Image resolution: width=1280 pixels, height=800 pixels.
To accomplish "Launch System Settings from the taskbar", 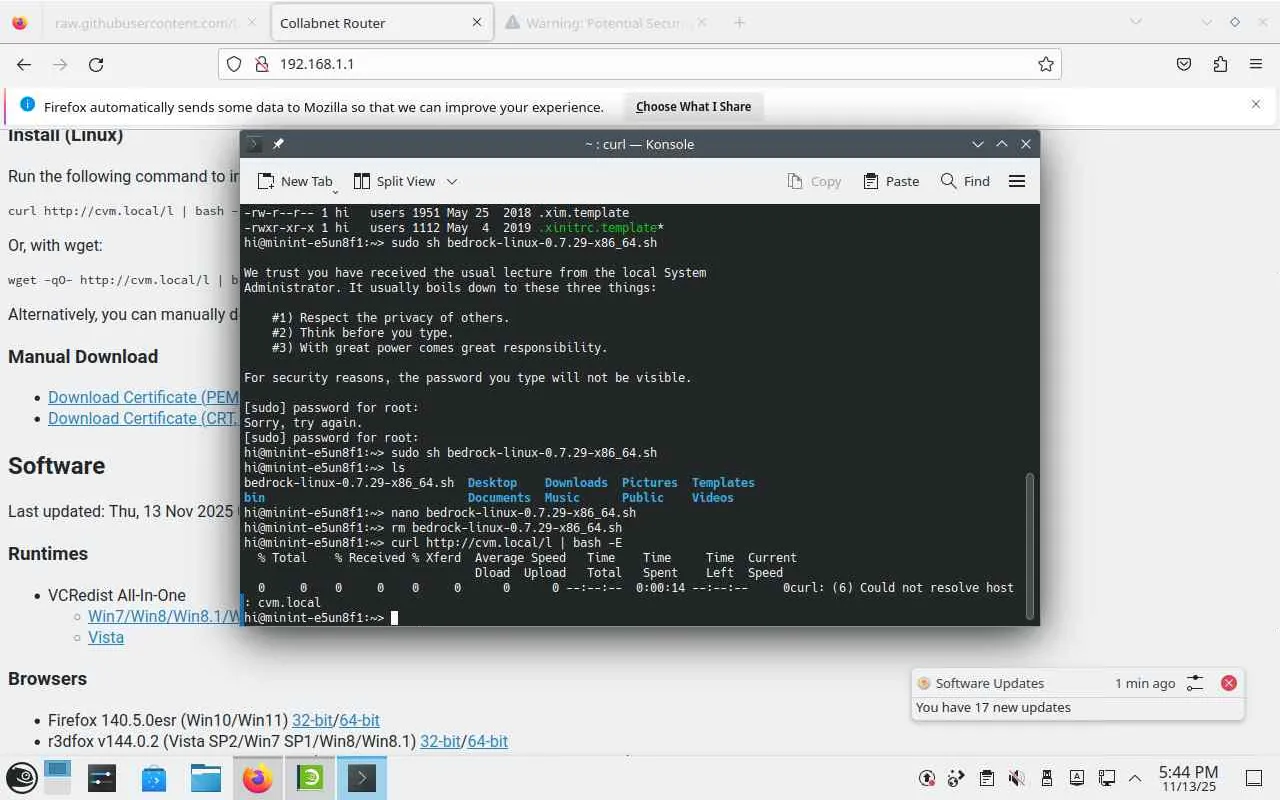I will 102,778.
